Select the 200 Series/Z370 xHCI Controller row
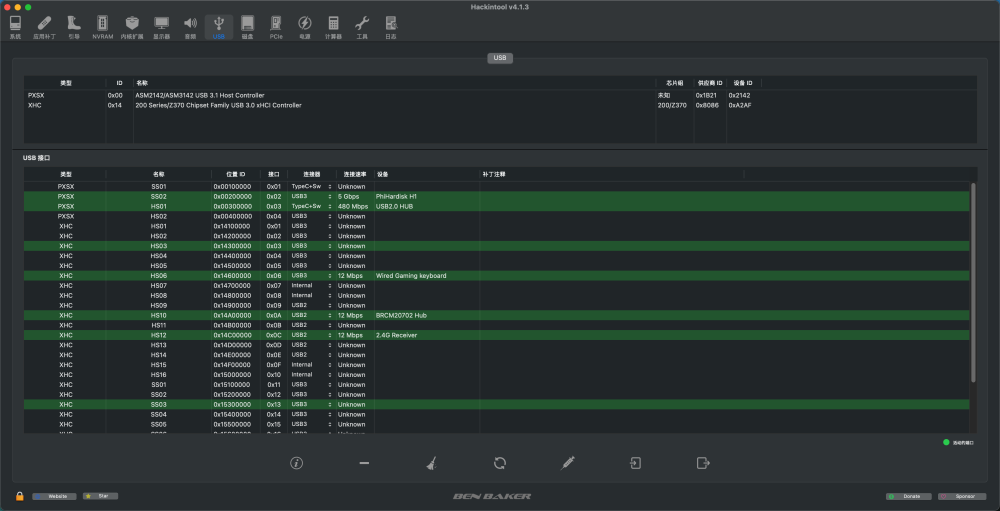Viewport: 1000px width, 511px height. 500,105
